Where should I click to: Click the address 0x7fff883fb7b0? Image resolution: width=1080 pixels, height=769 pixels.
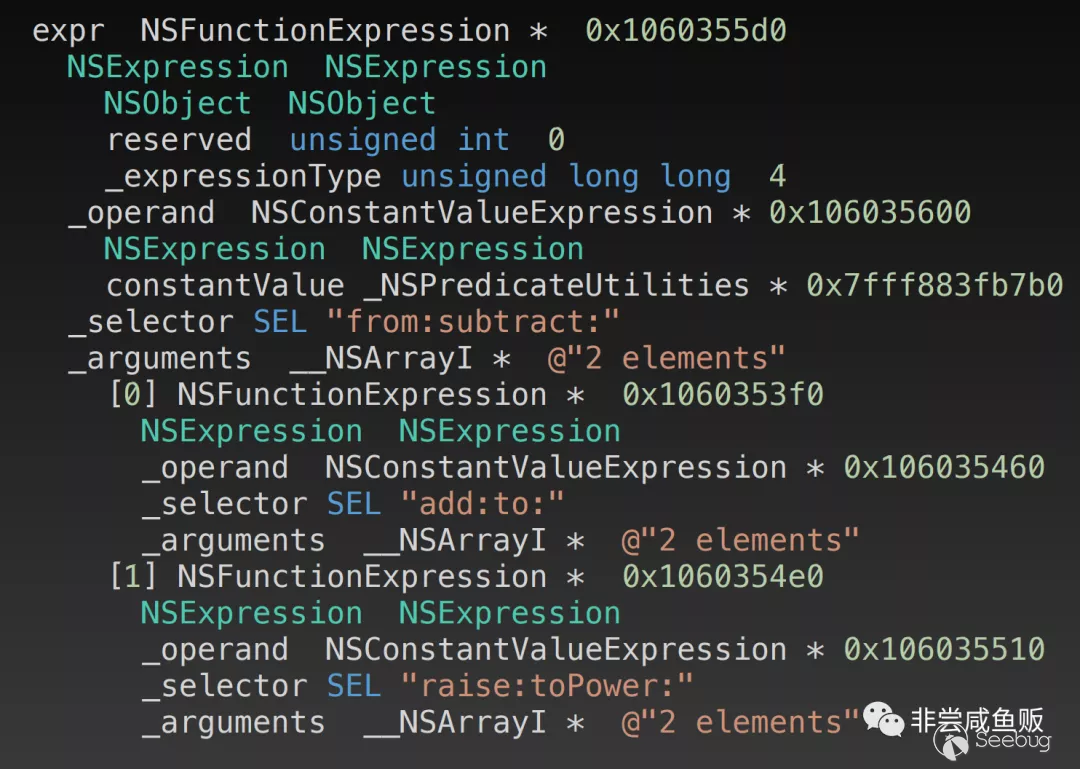click(934, 286)
